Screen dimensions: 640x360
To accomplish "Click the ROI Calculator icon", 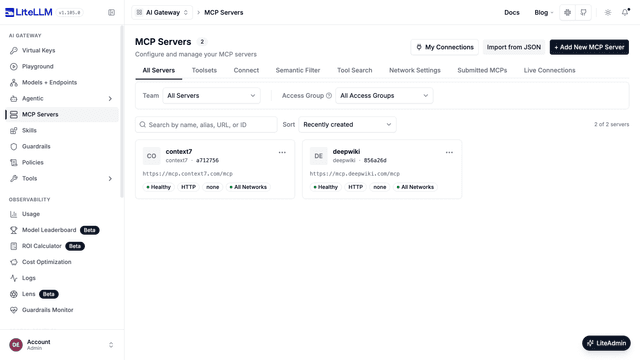I will click(14, 246).
